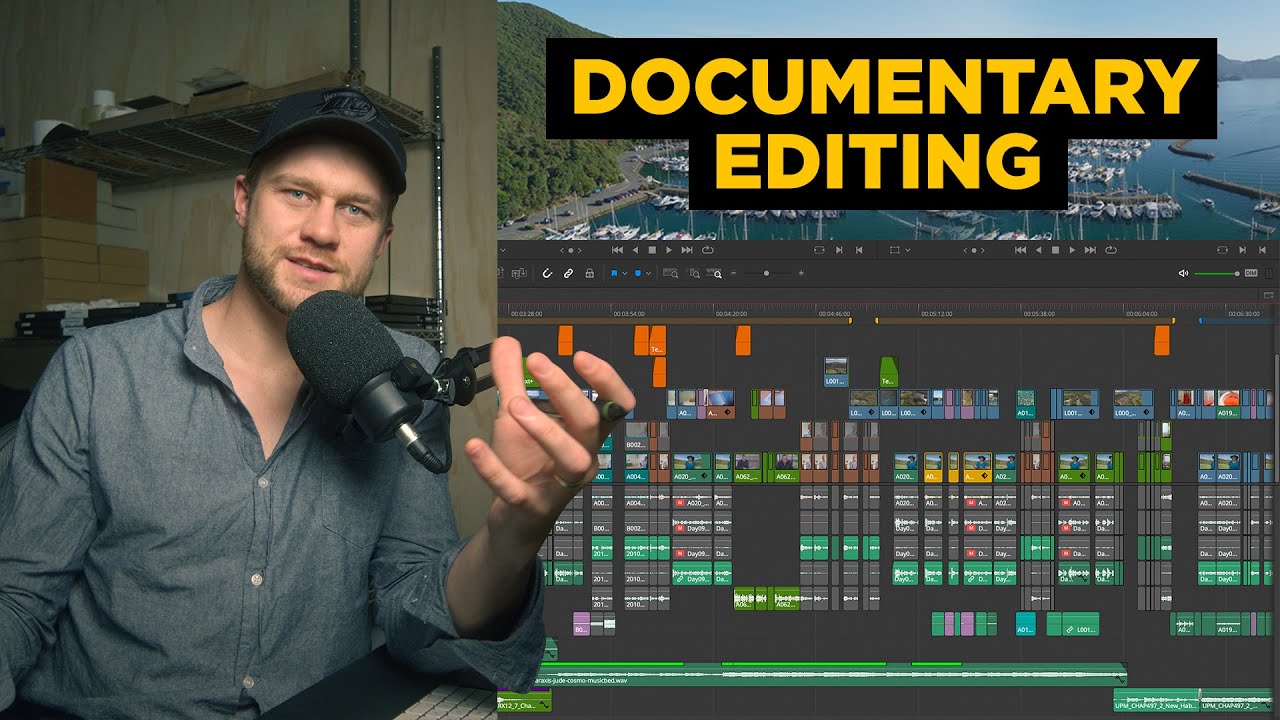Click the right viewer match frame icon
The image size is (1280, 720).
click(x=1222, y=250)
